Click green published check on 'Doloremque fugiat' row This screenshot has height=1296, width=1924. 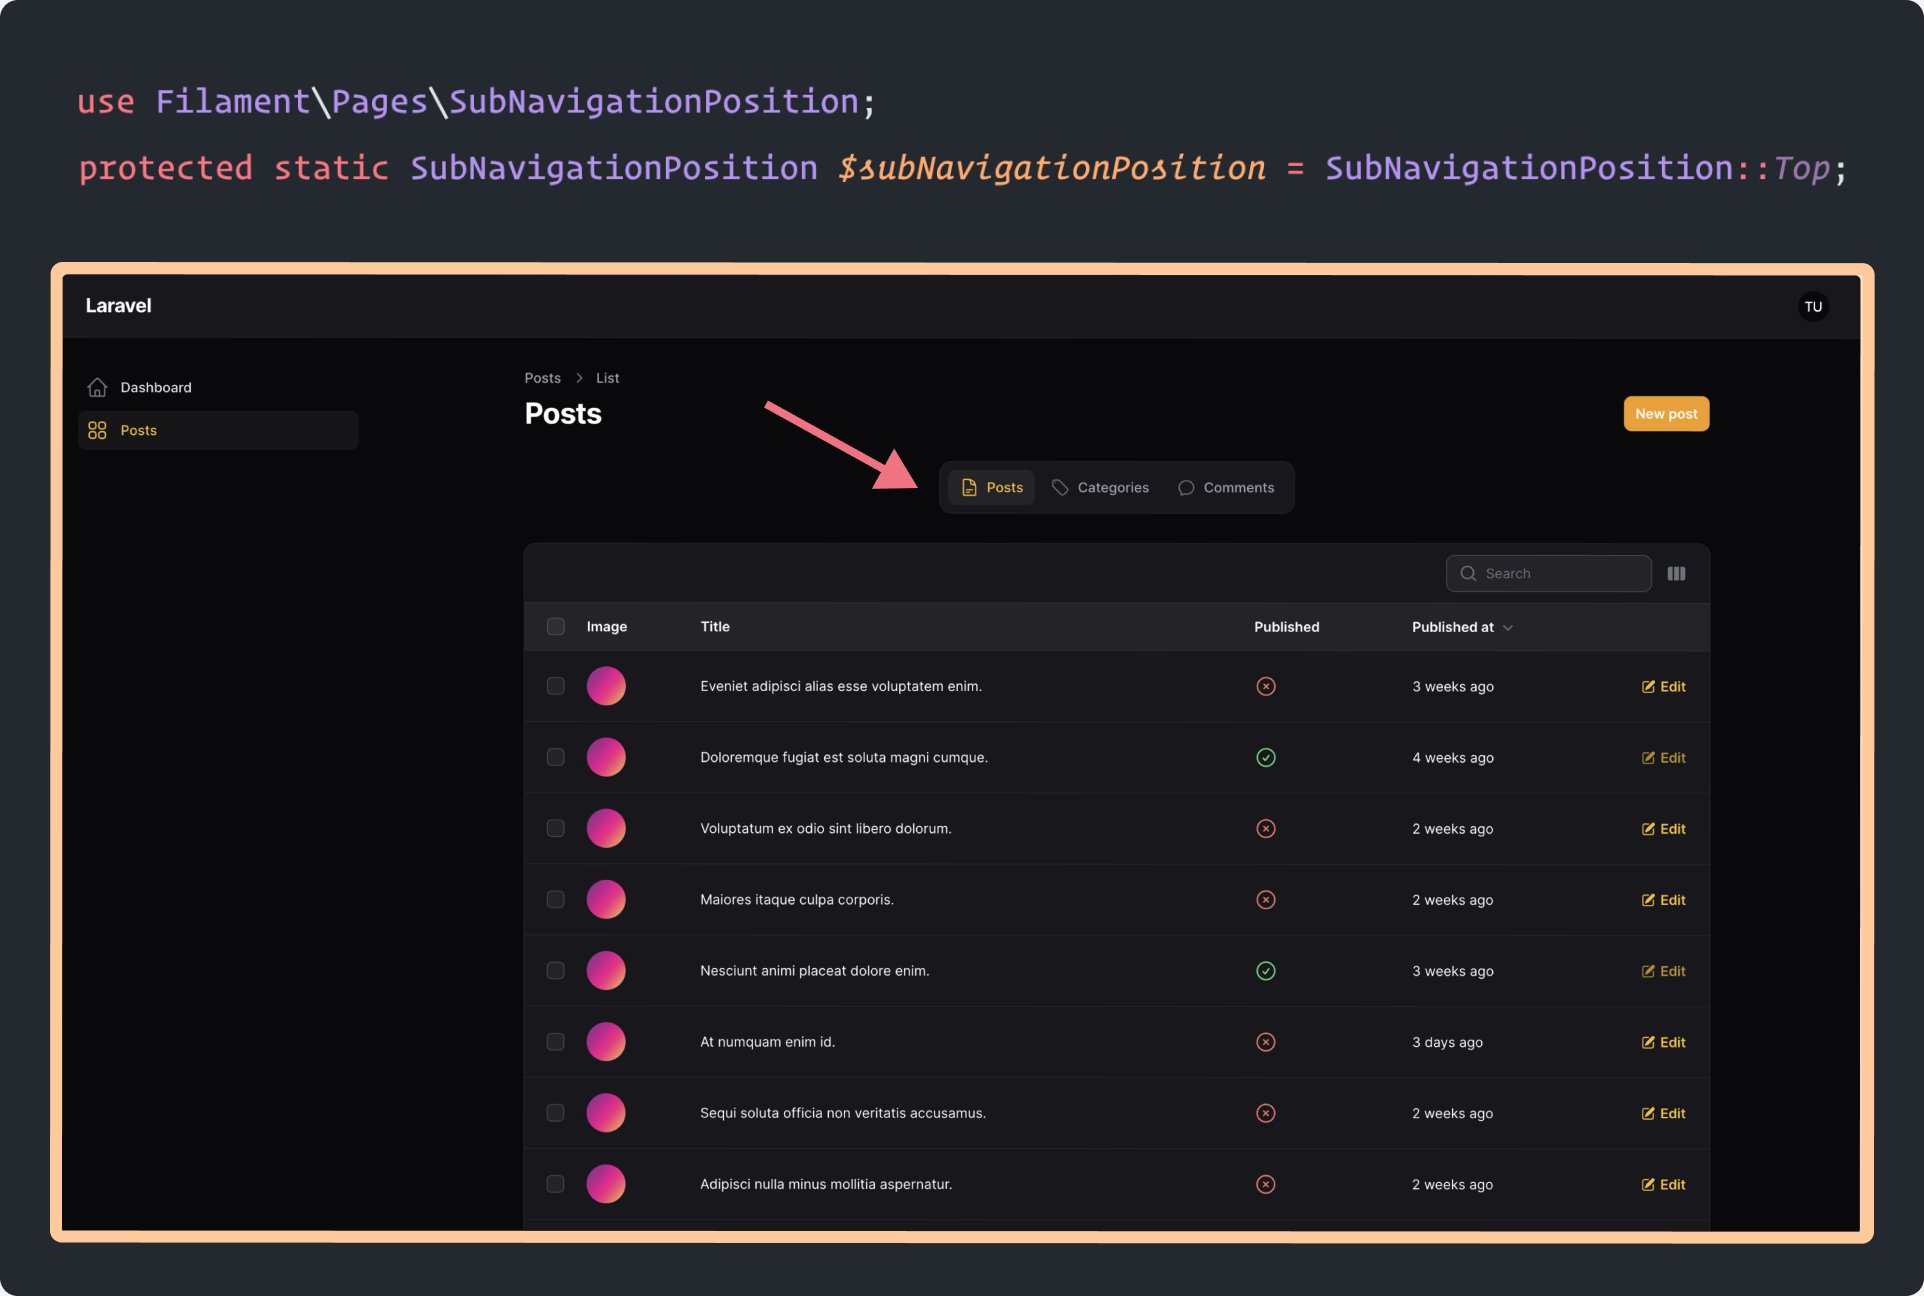click(1266, 758)
